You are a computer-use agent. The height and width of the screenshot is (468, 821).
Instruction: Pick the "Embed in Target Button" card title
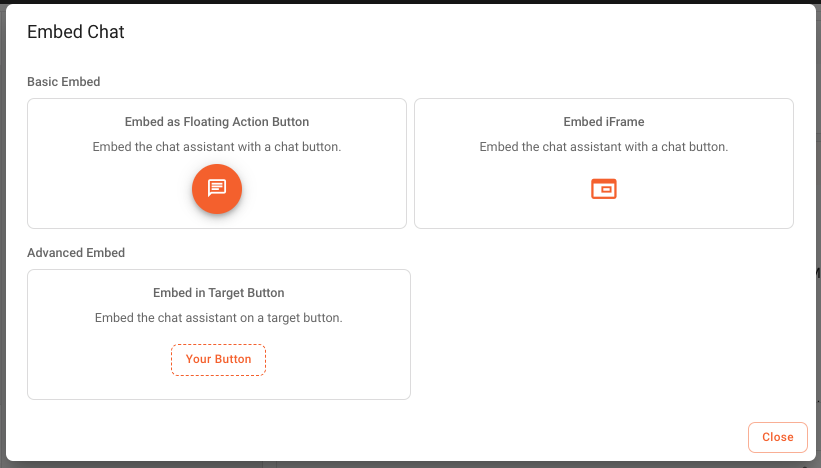pos(218,293)
